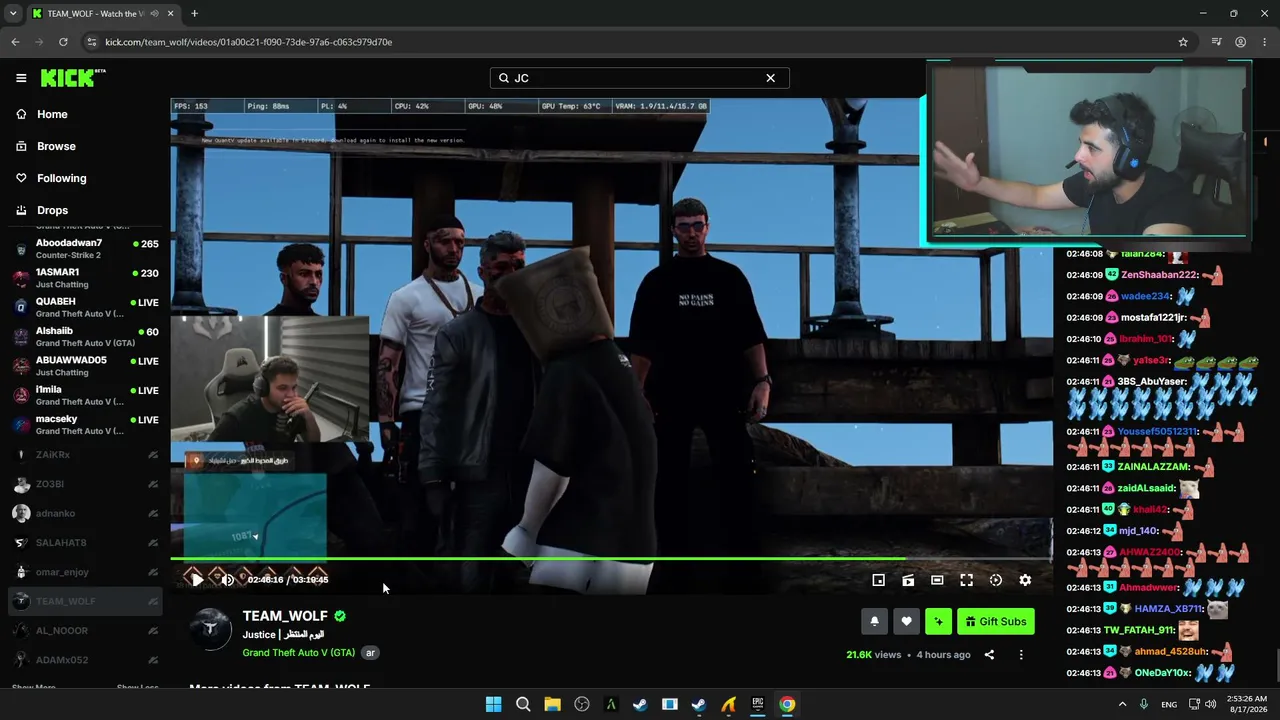Open ENG language switcher in taskbar
1280x720 pixels.
1169,704
